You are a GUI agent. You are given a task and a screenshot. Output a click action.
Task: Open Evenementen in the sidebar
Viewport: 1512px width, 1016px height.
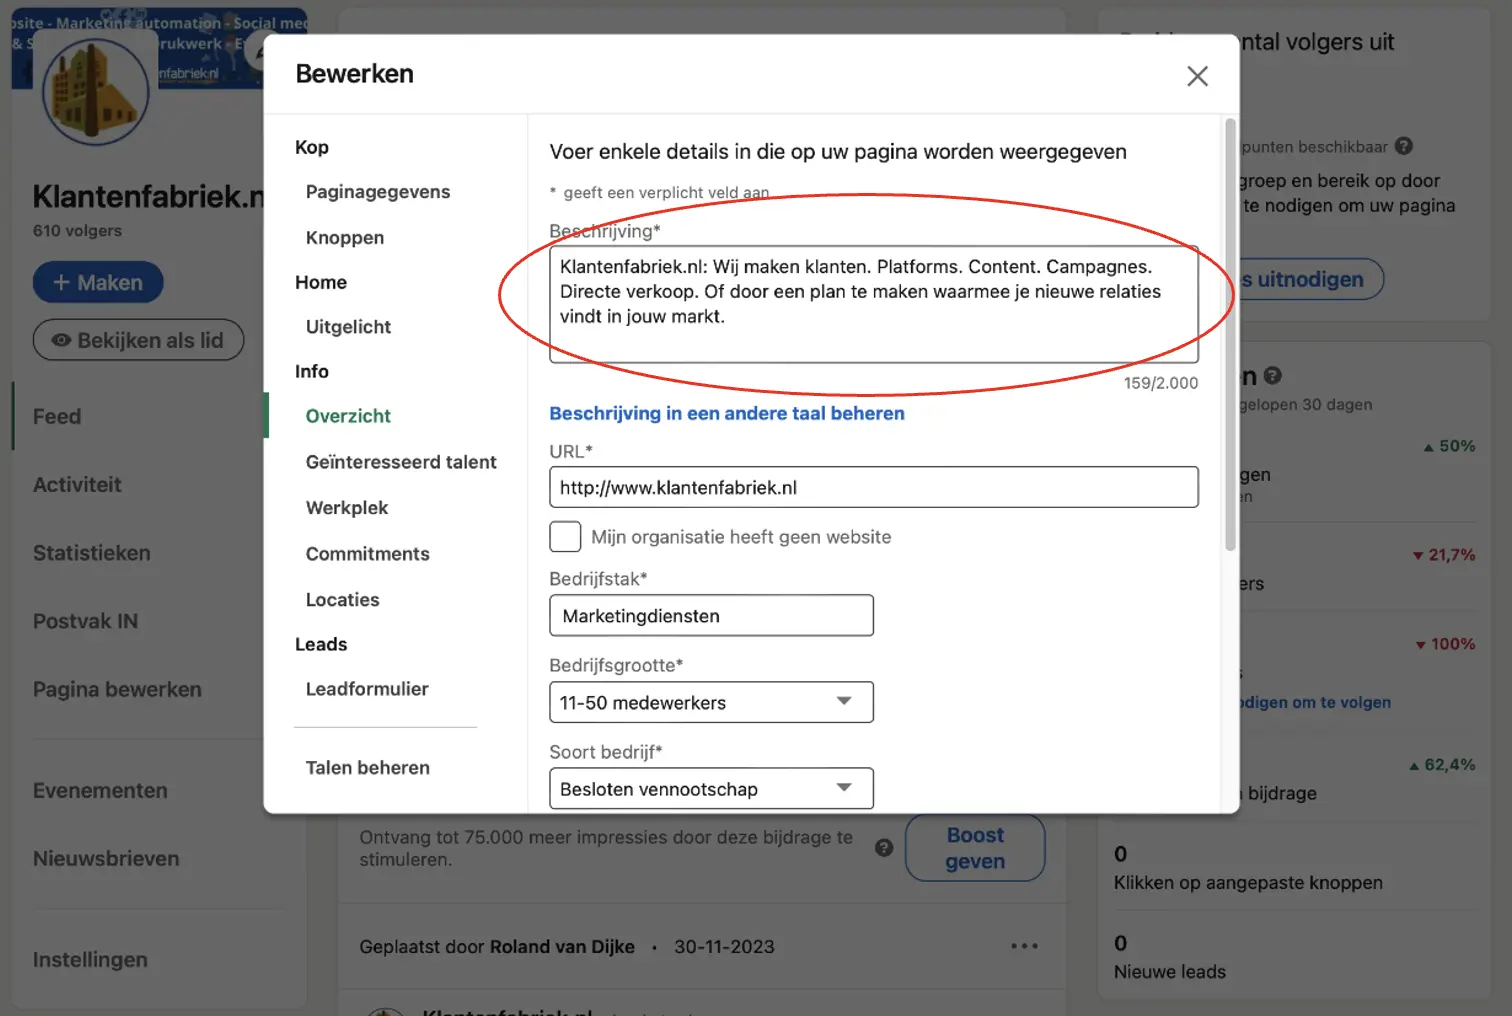click(100, 791)
